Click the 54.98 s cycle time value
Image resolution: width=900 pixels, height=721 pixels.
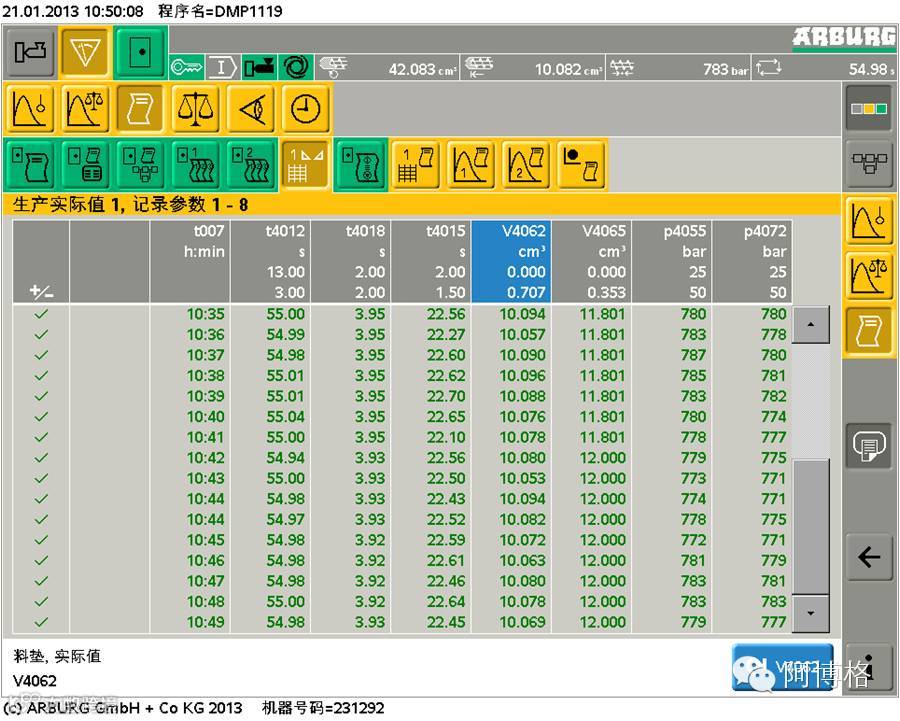click(x=871, y=69)
